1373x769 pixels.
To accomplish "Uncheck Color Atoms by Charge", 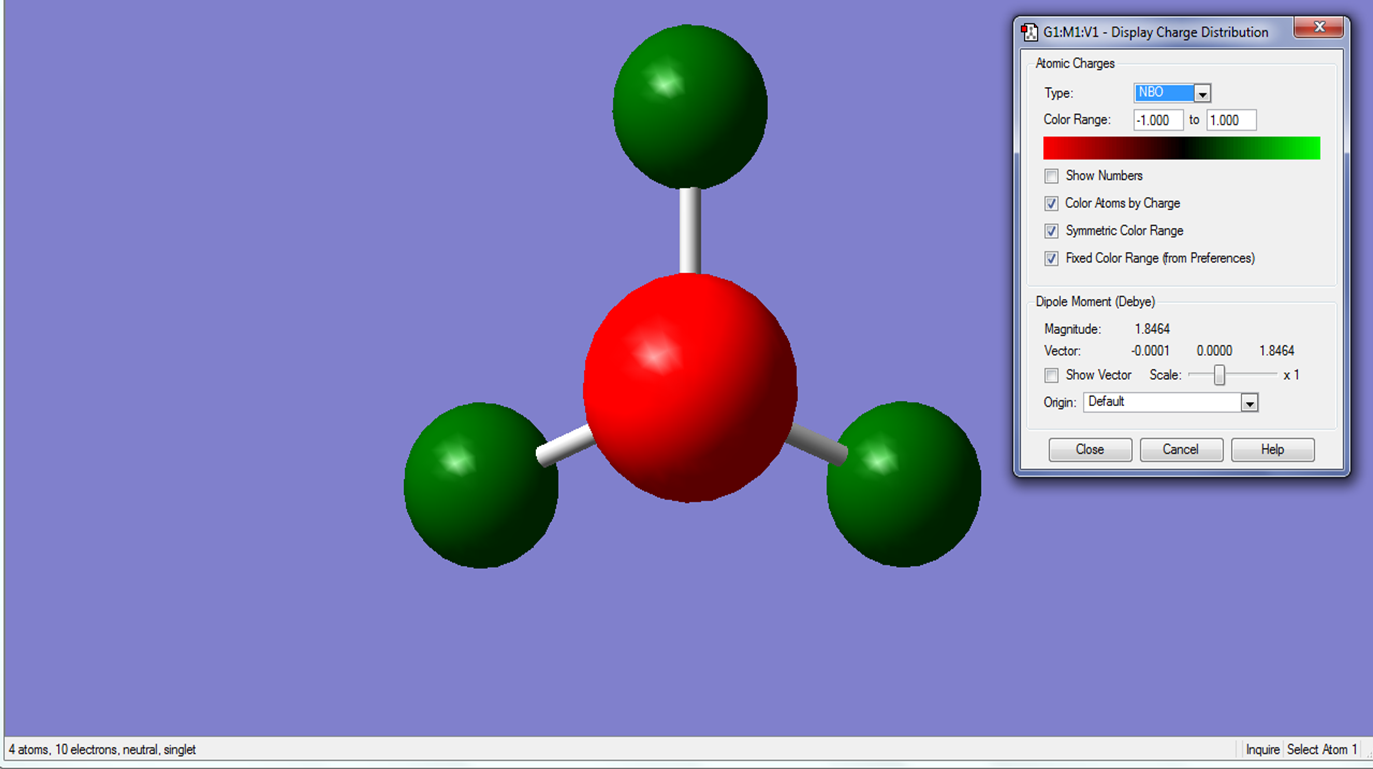I will (1051, 203).
